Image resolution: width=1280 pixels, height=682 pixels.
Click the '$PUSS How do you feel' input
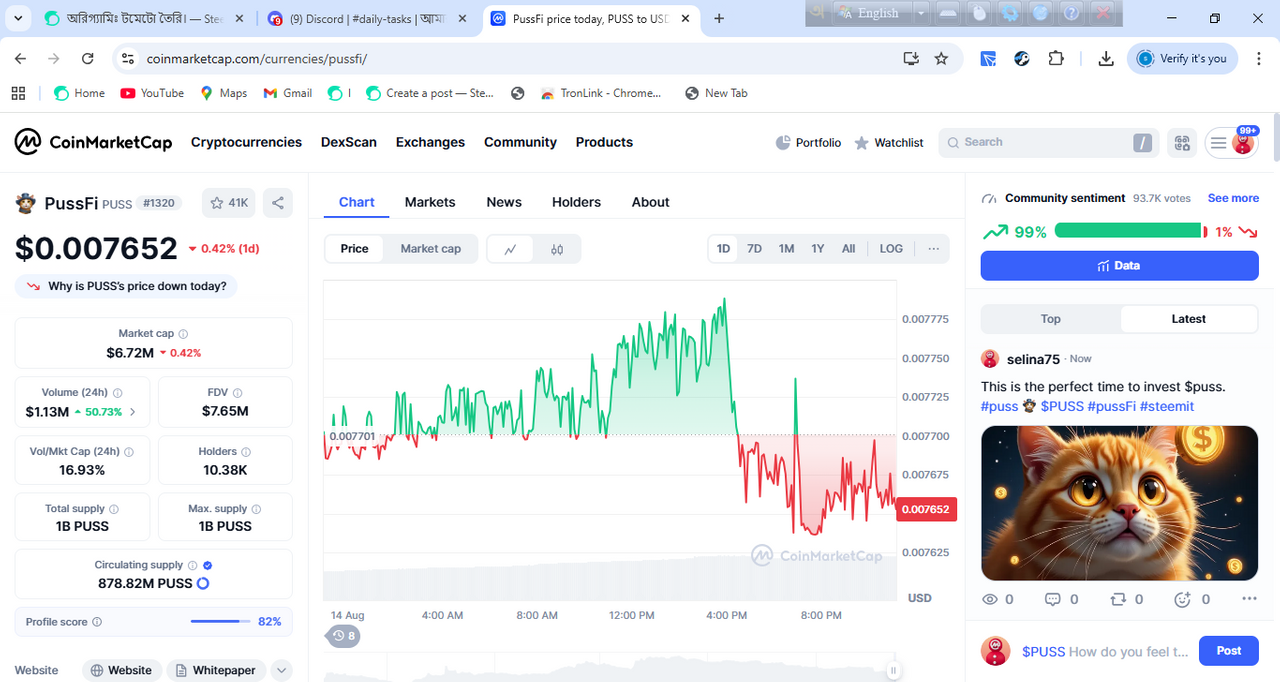[x=1105, y=652]
